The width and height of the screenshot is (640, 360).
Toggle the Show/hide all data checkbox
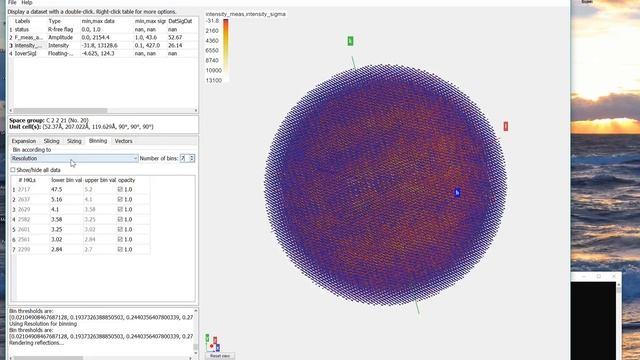coord(13,170)
